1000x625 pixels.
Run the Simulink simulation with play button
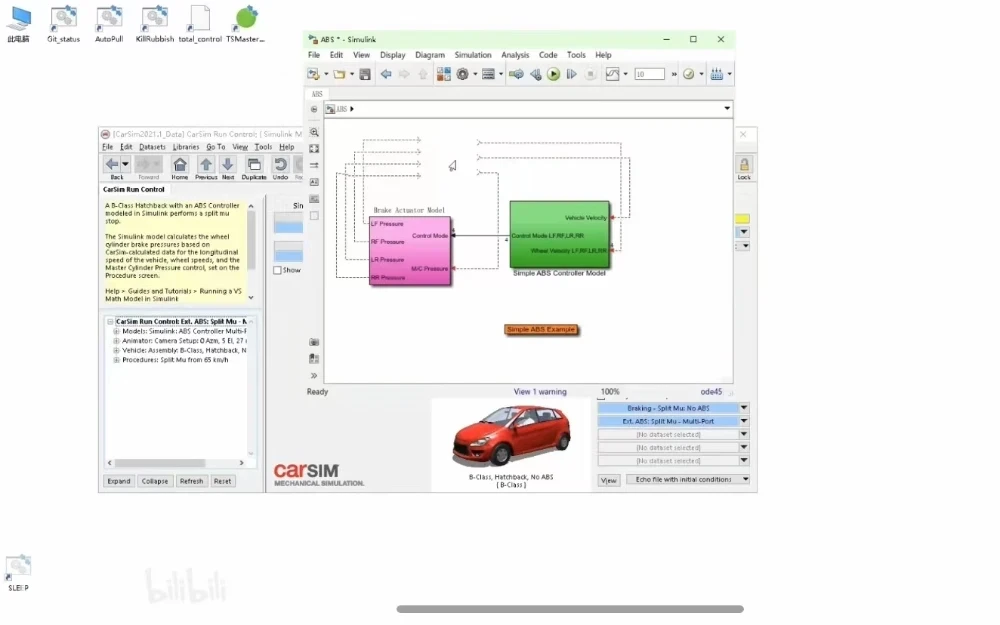[554, 75]
